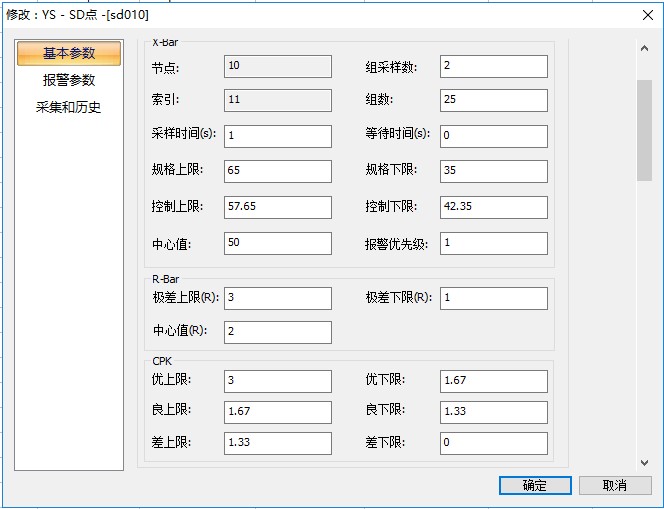This screenshot has height=509, width=664.
Task: Click the 确定 button
Action: (x=535, y=485)
